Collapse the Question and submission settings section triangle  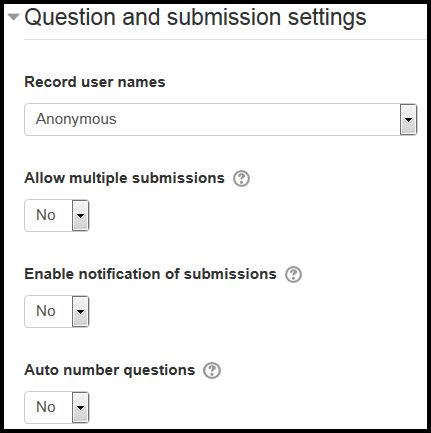[x=14, y=17]
